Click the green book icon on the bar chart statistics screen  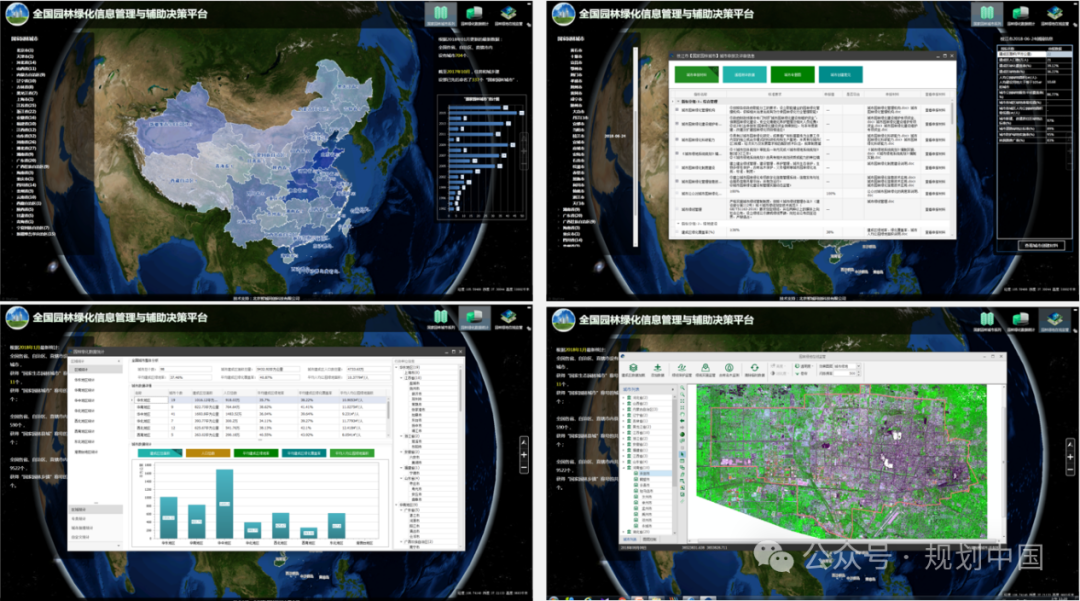[x=441, y=317]
